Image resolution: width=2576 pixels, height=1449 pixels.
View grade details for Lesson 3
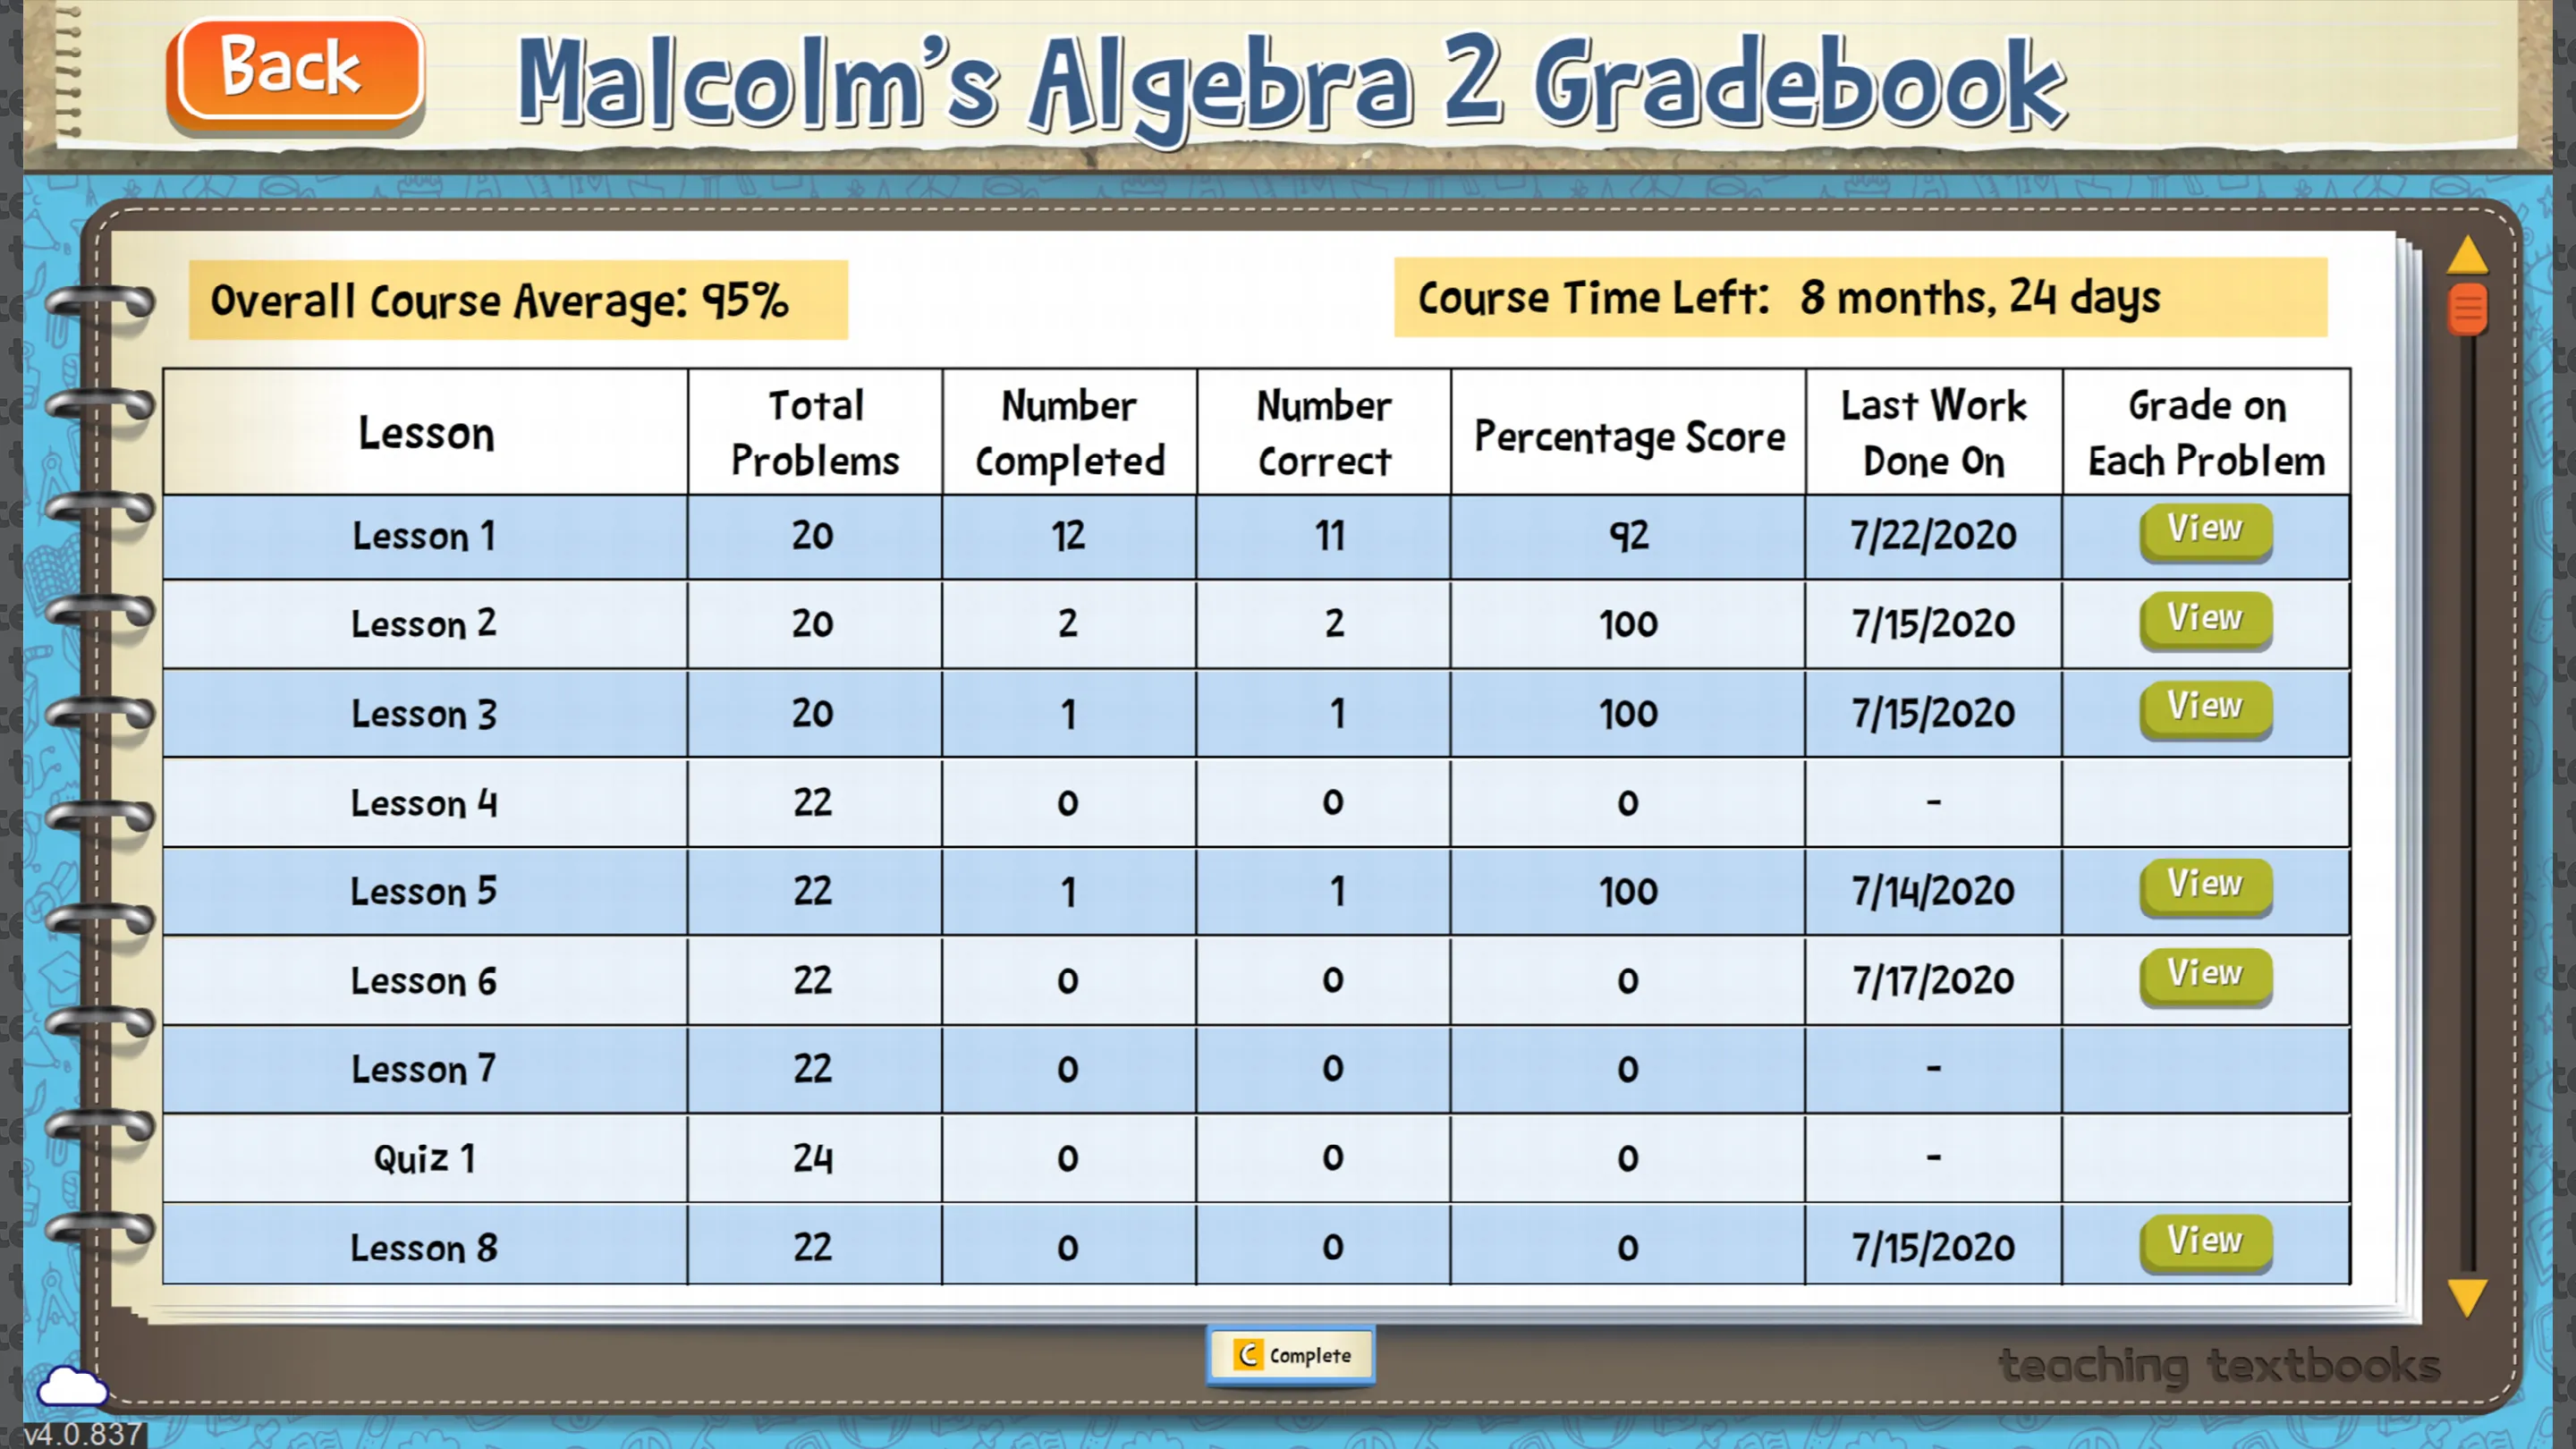[x=2205, y=708]
